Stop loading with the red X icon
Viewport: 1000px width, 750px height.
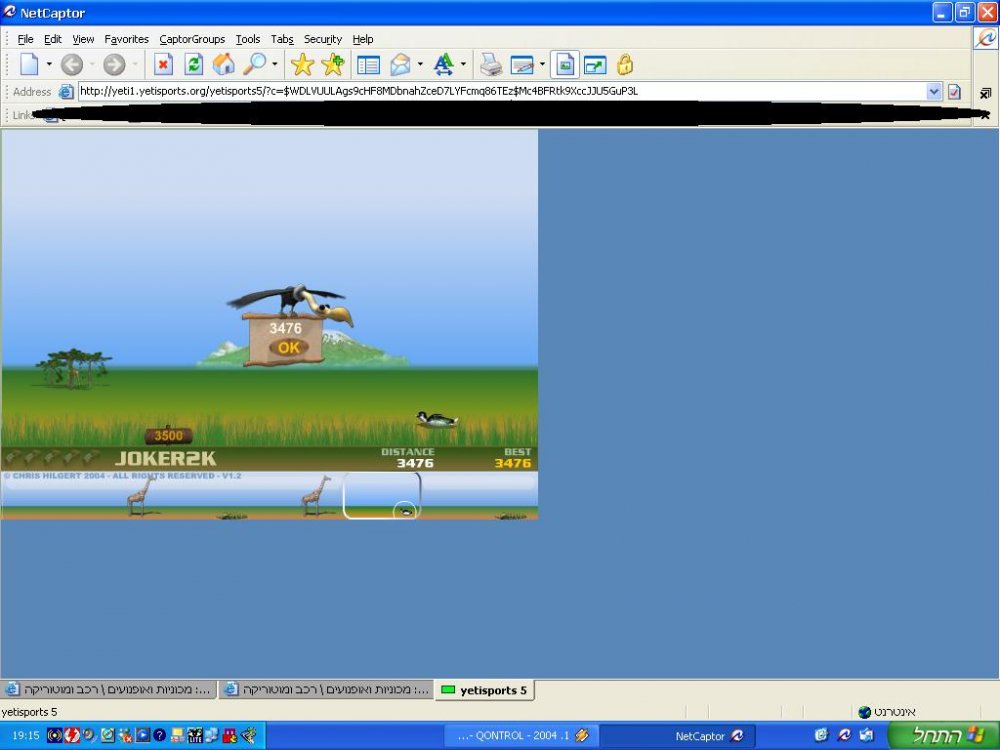[x=163, y=64]
